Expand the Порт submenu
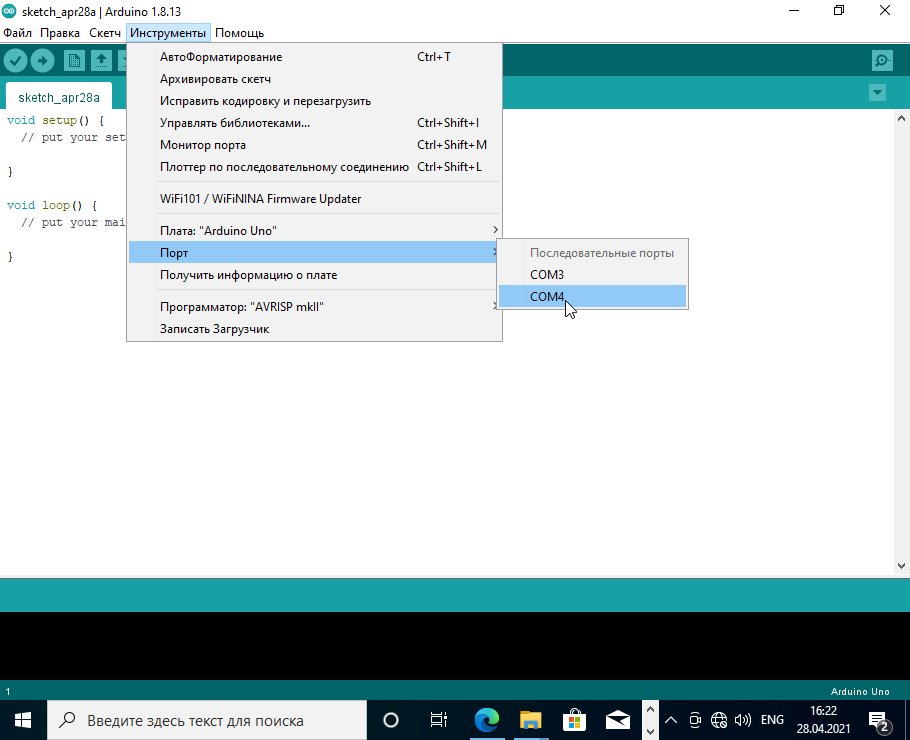This screenshot has width=910, height=740. 314,252
